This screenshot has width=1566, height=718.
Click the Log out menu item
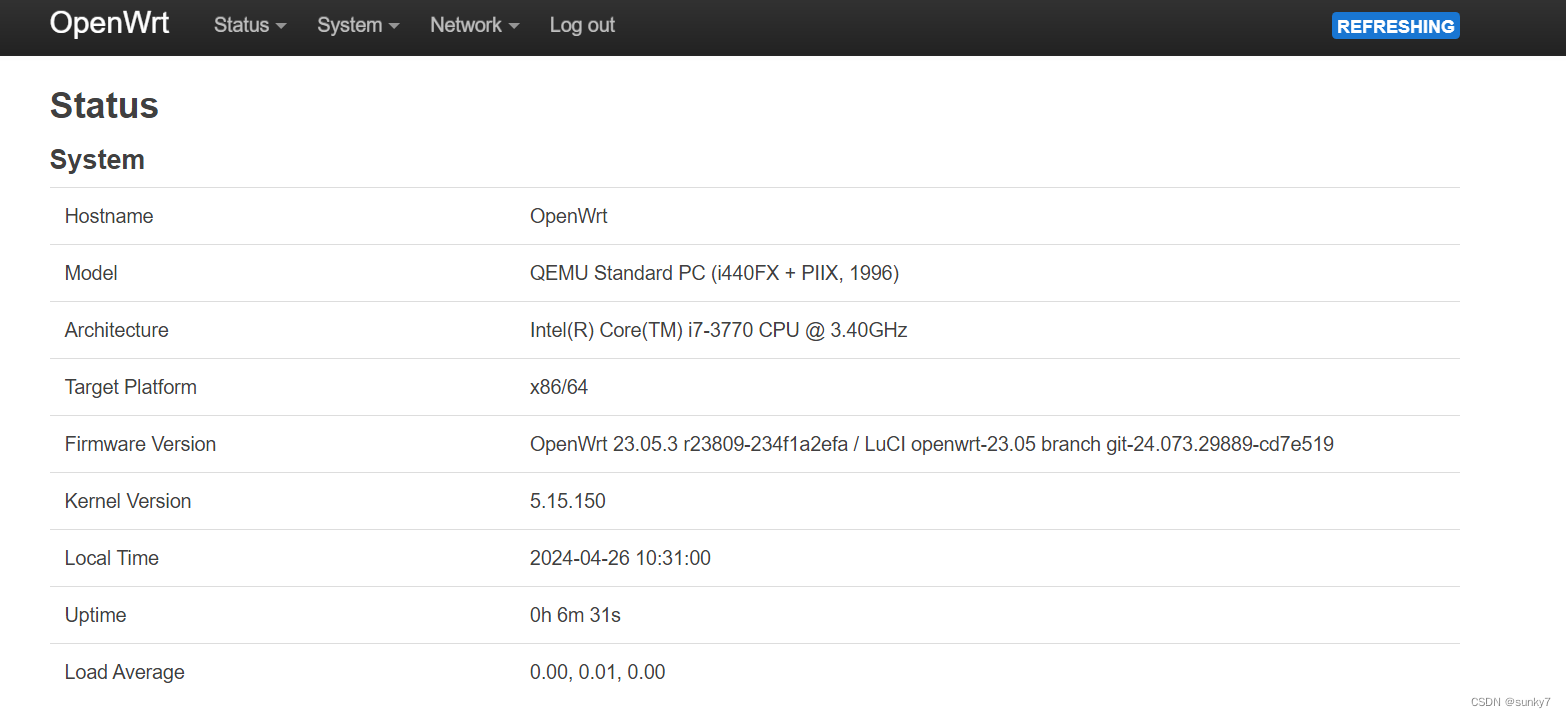582,25
